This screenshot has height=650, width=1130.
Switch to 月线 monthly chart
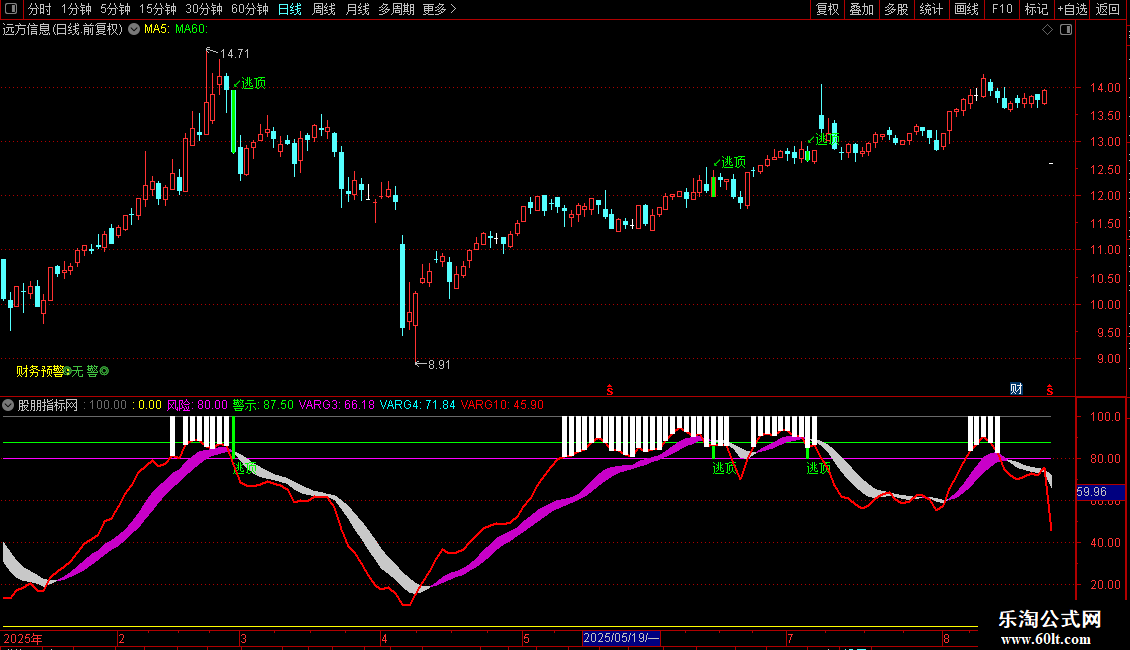point(357,9)
